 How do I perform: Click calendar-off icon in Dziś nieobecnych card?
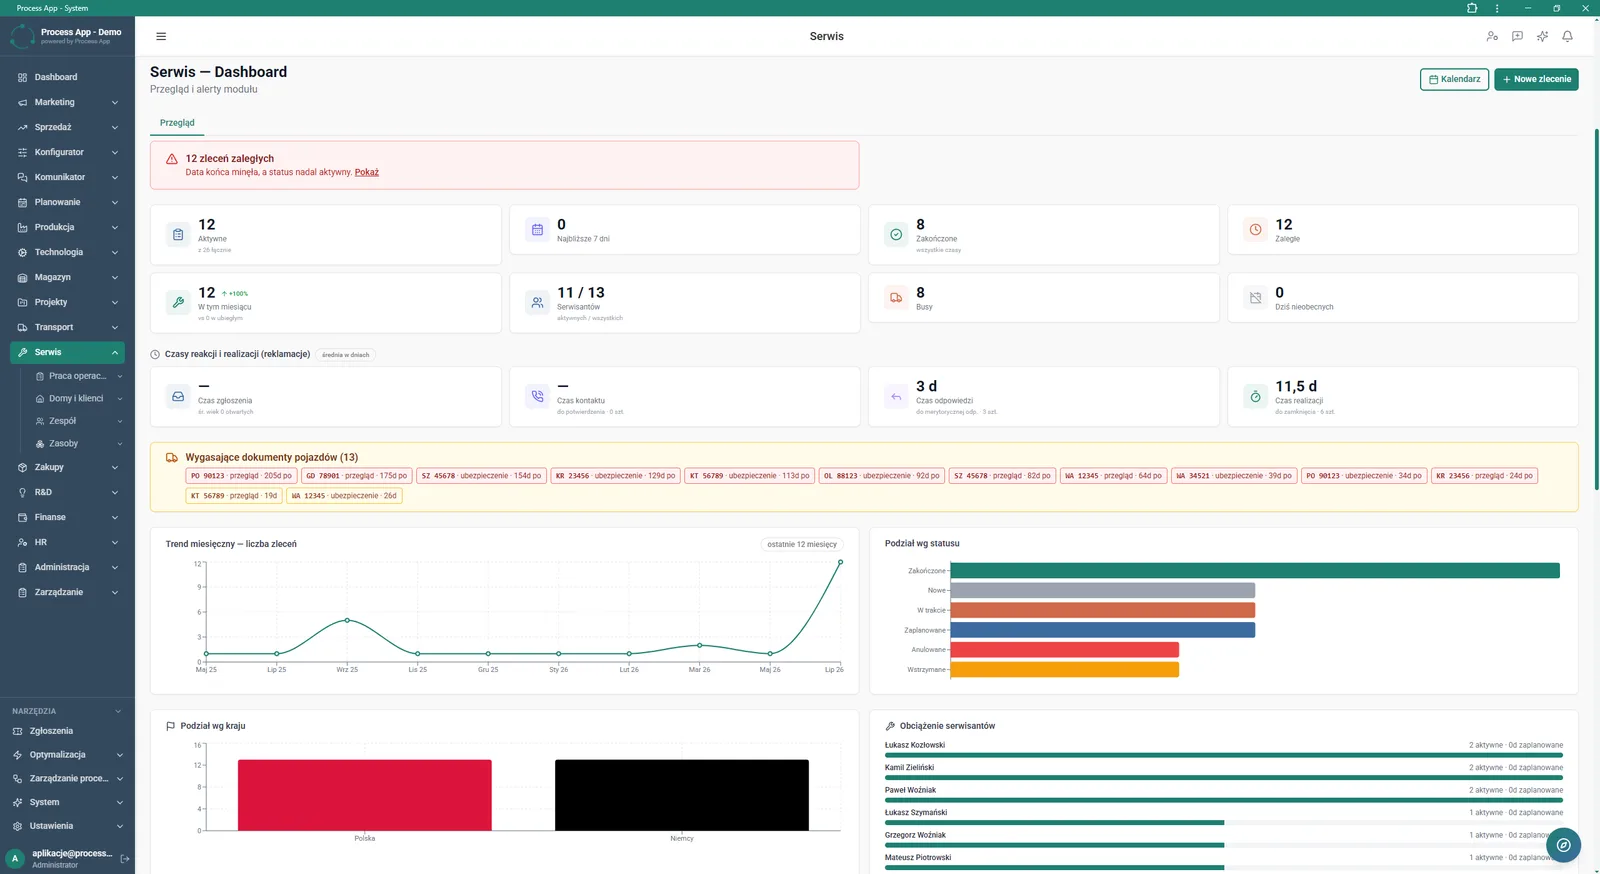tap(1255, 298)
